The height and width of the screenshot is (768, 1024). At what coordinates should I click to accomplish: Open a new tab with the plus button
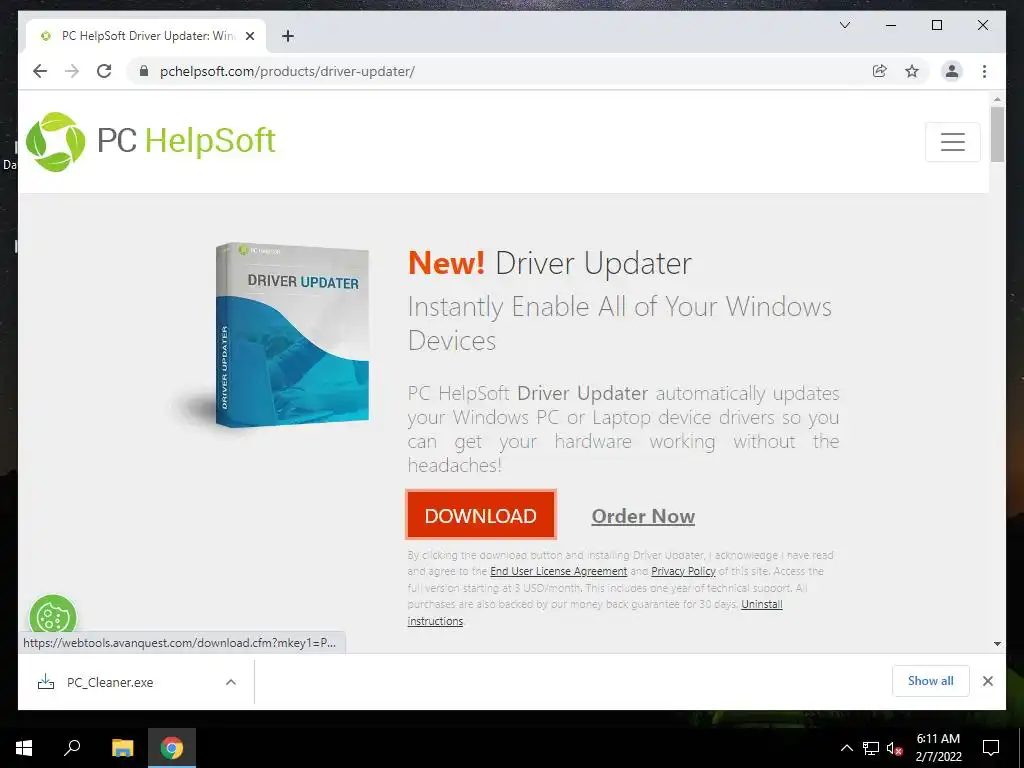click(288, 36)
